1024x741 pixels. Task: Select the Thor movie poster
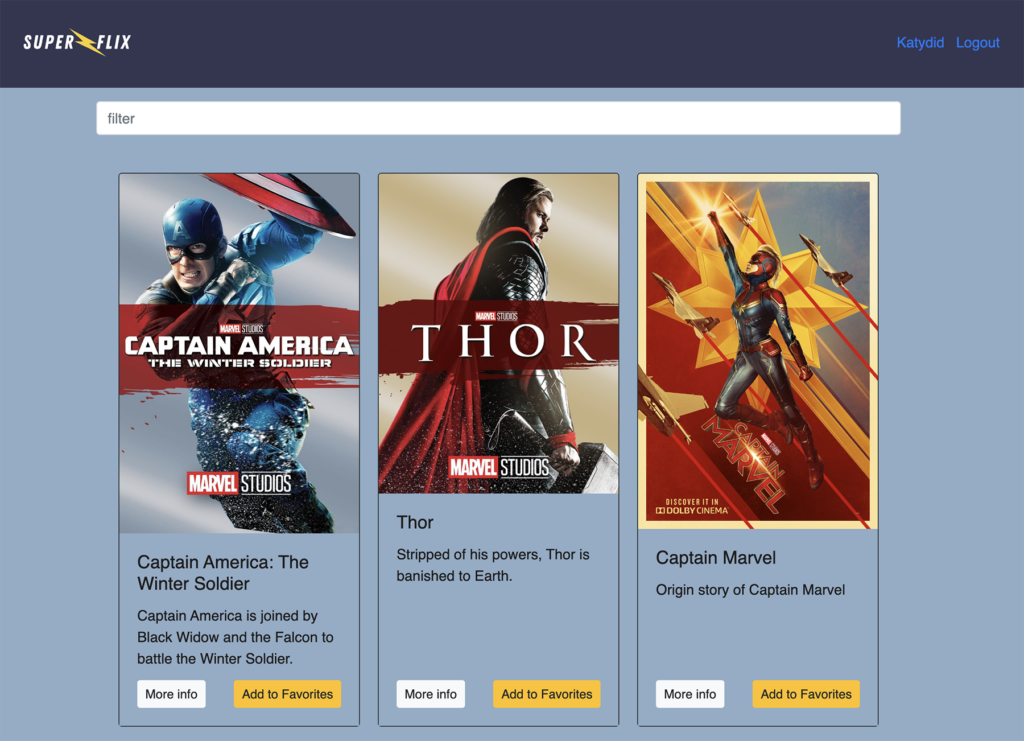coord(498,334)
